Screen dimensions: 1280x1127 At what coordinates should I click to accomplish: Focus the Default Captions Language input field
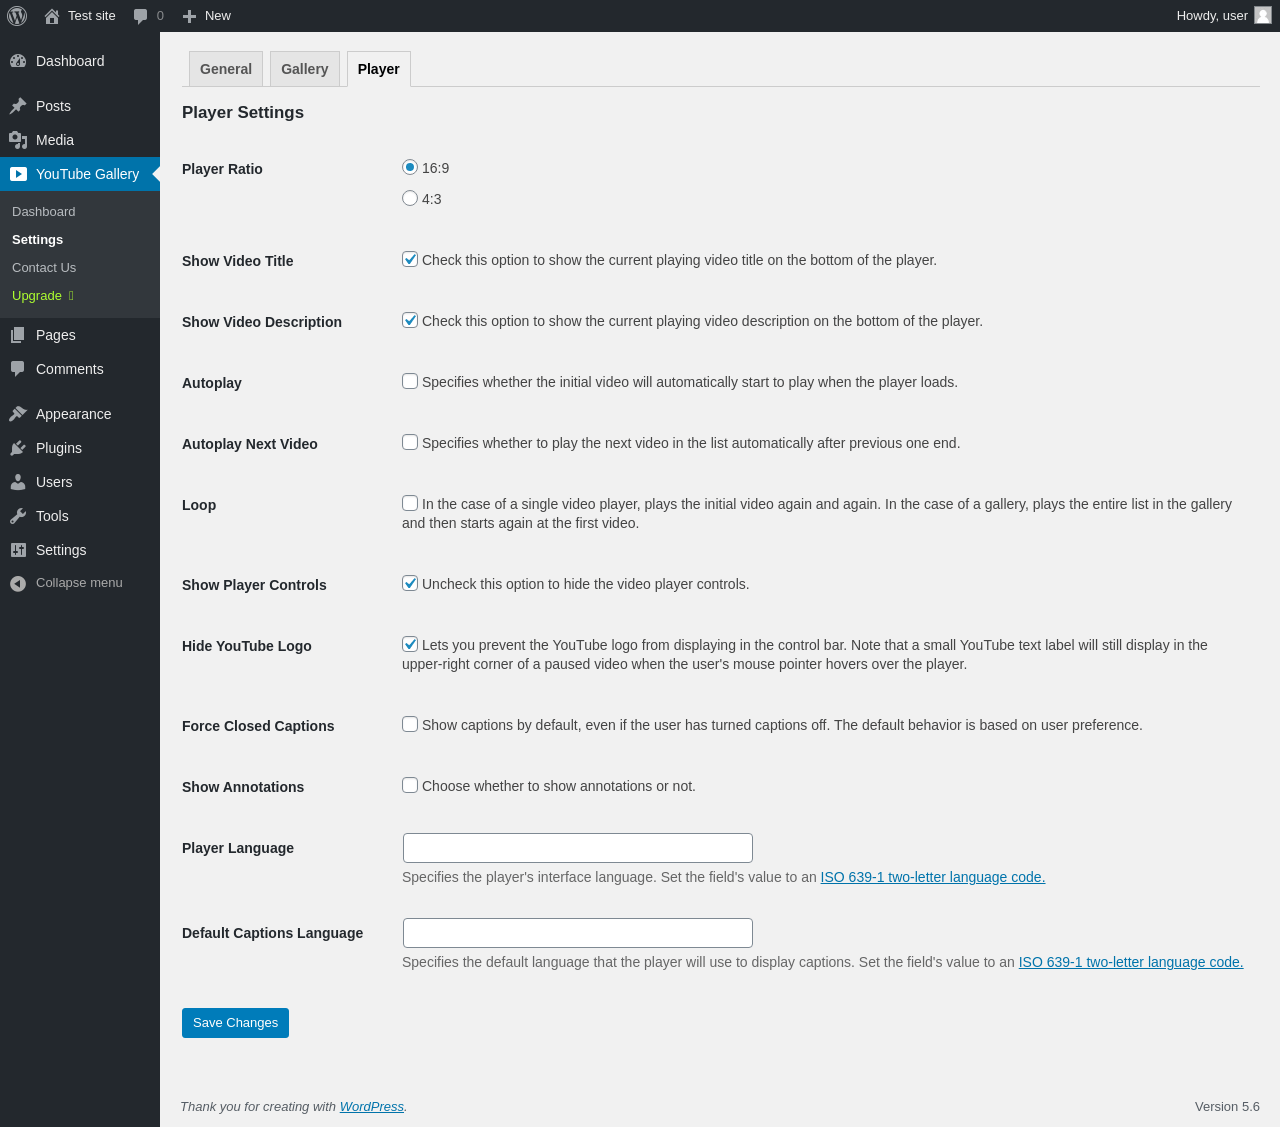tap(578, 933)
